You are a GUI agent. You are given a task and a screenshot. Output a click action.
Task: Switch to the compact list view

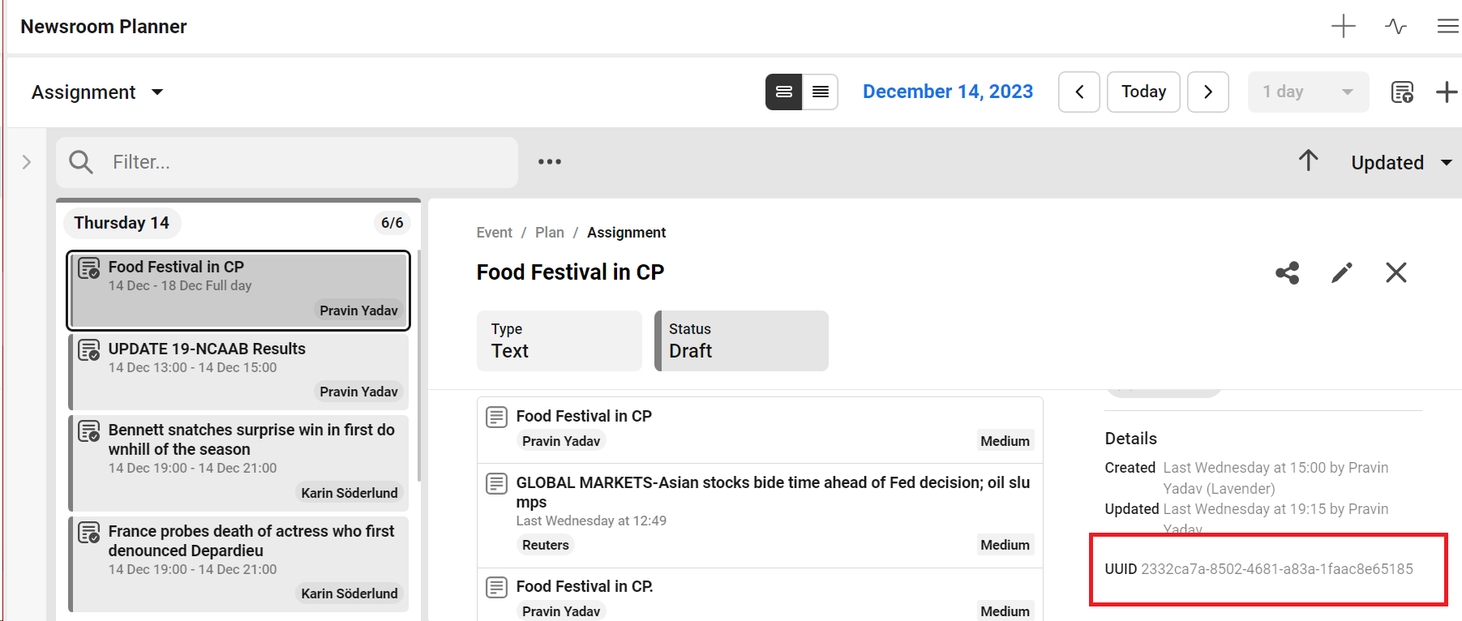(820, 92)
